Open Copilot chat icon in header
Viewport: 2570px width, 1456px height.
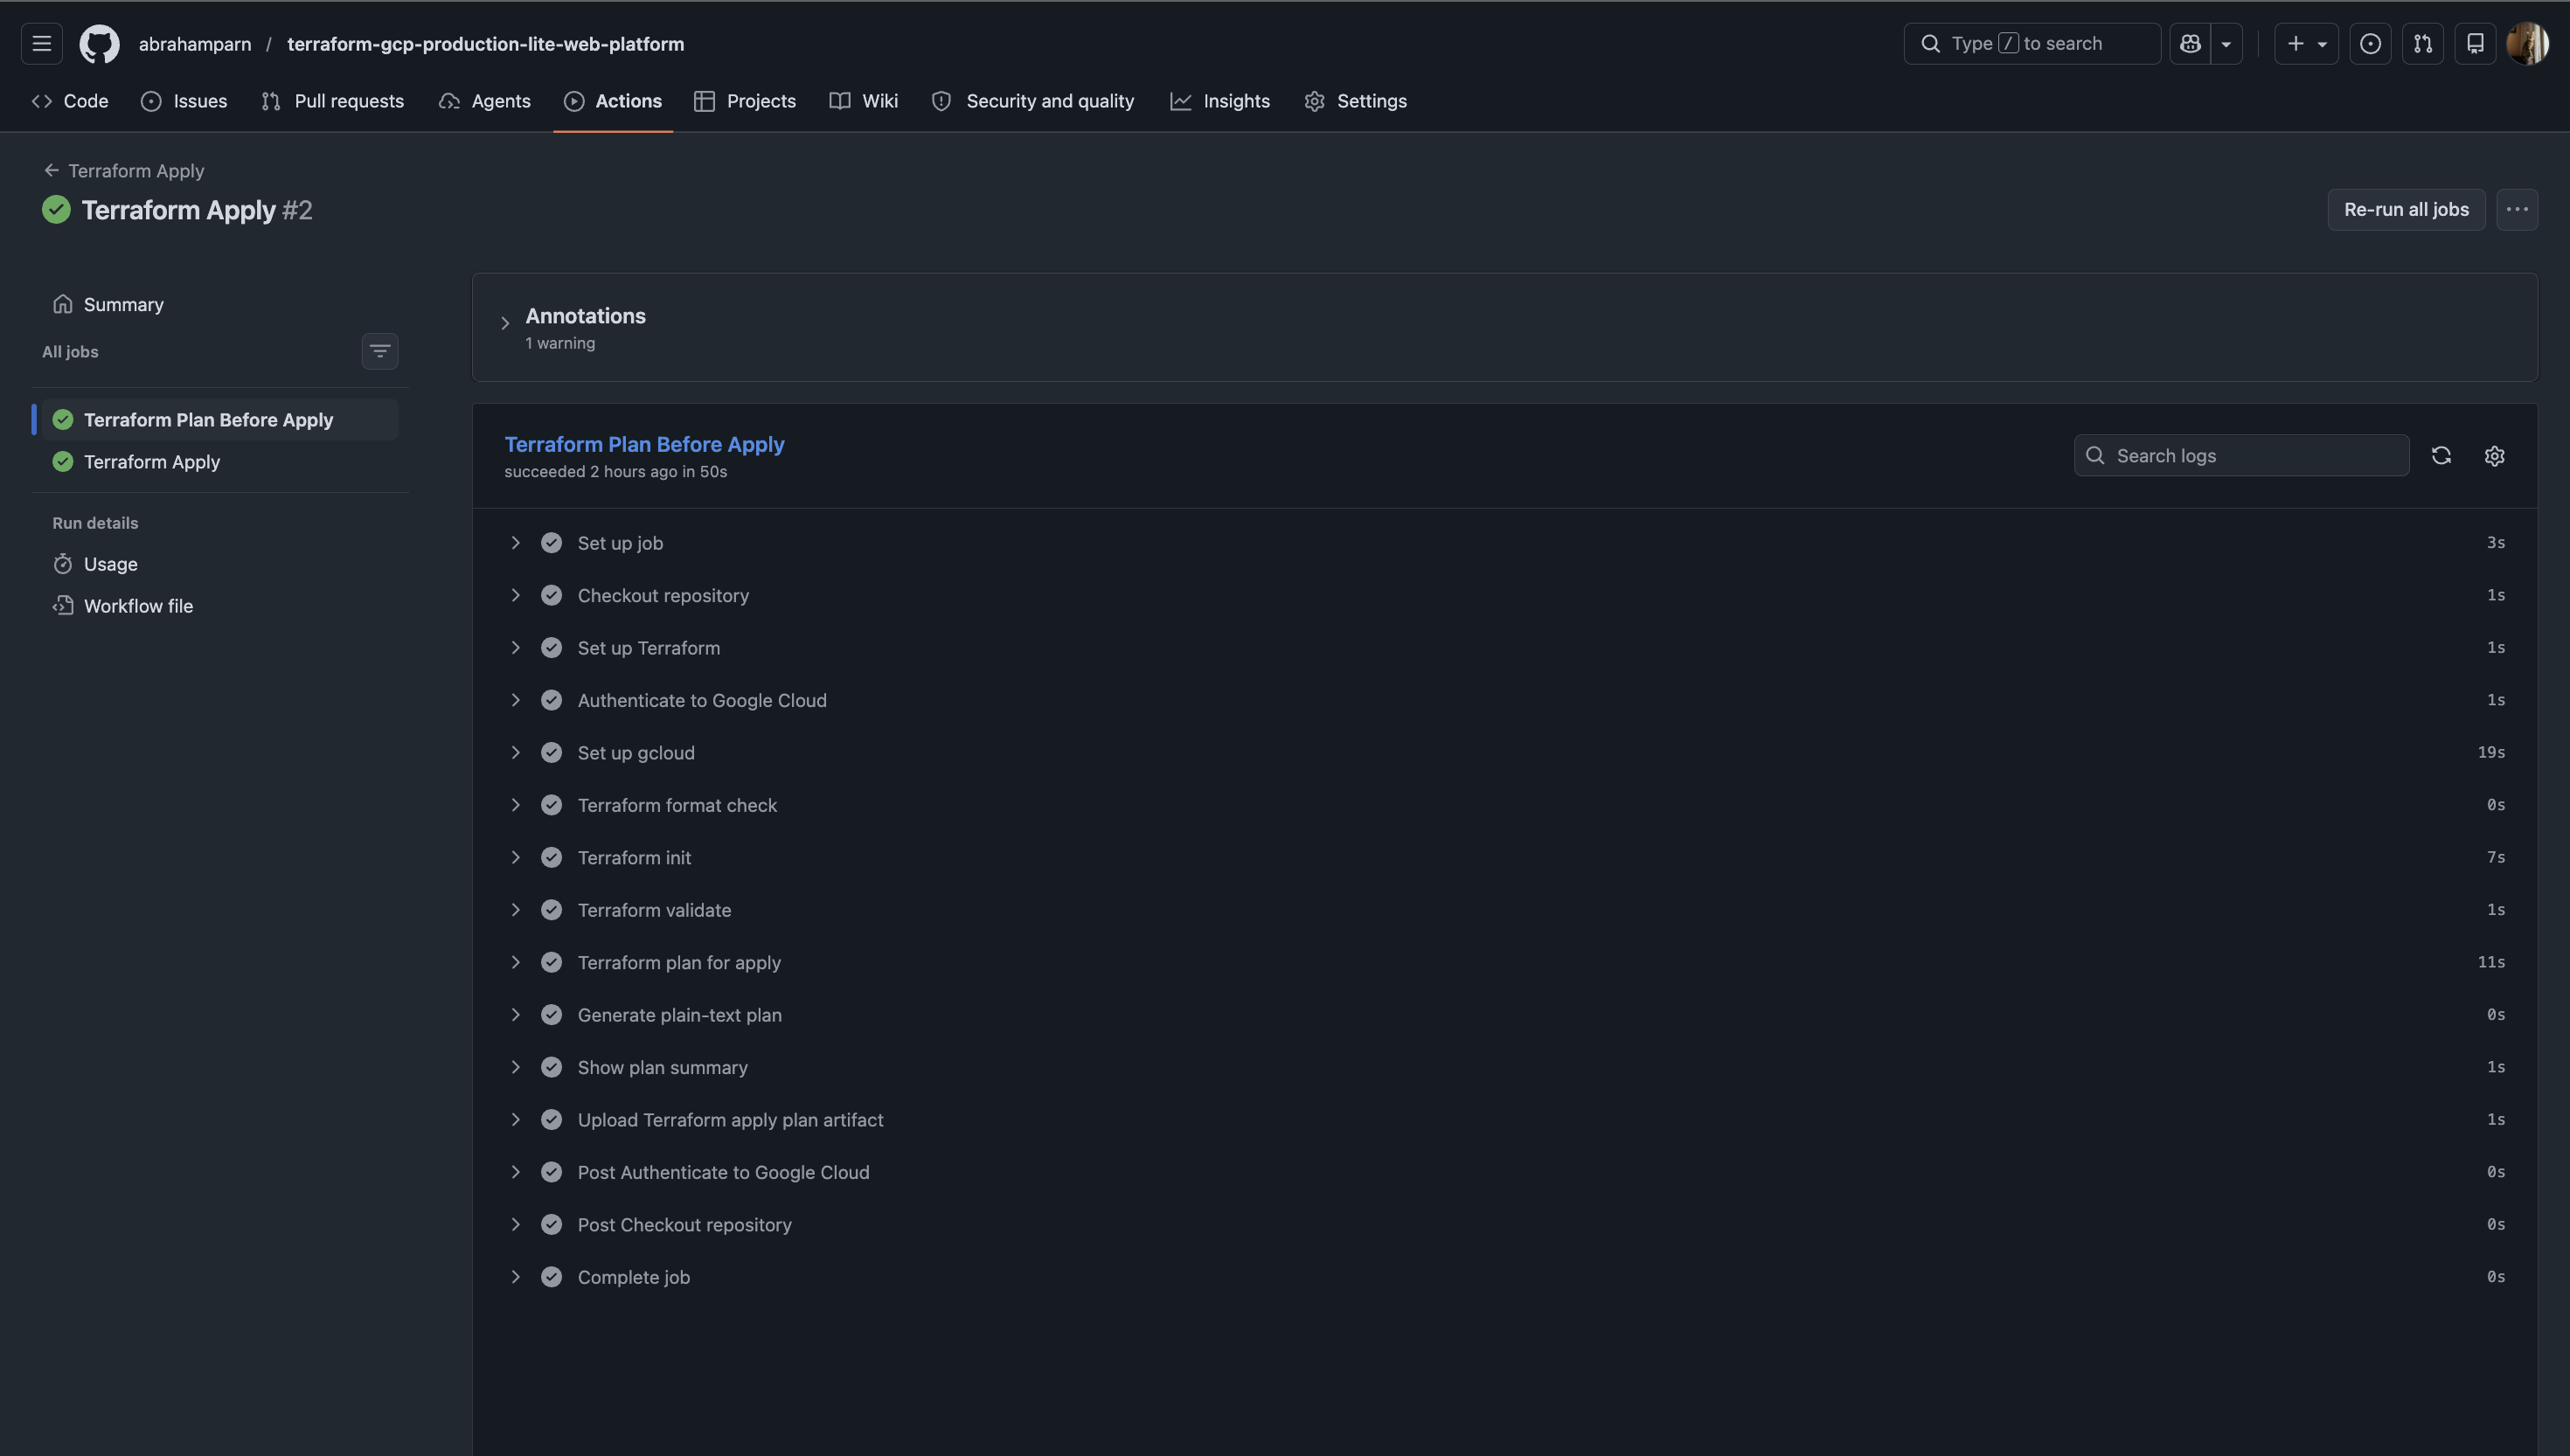[2190, 44]
